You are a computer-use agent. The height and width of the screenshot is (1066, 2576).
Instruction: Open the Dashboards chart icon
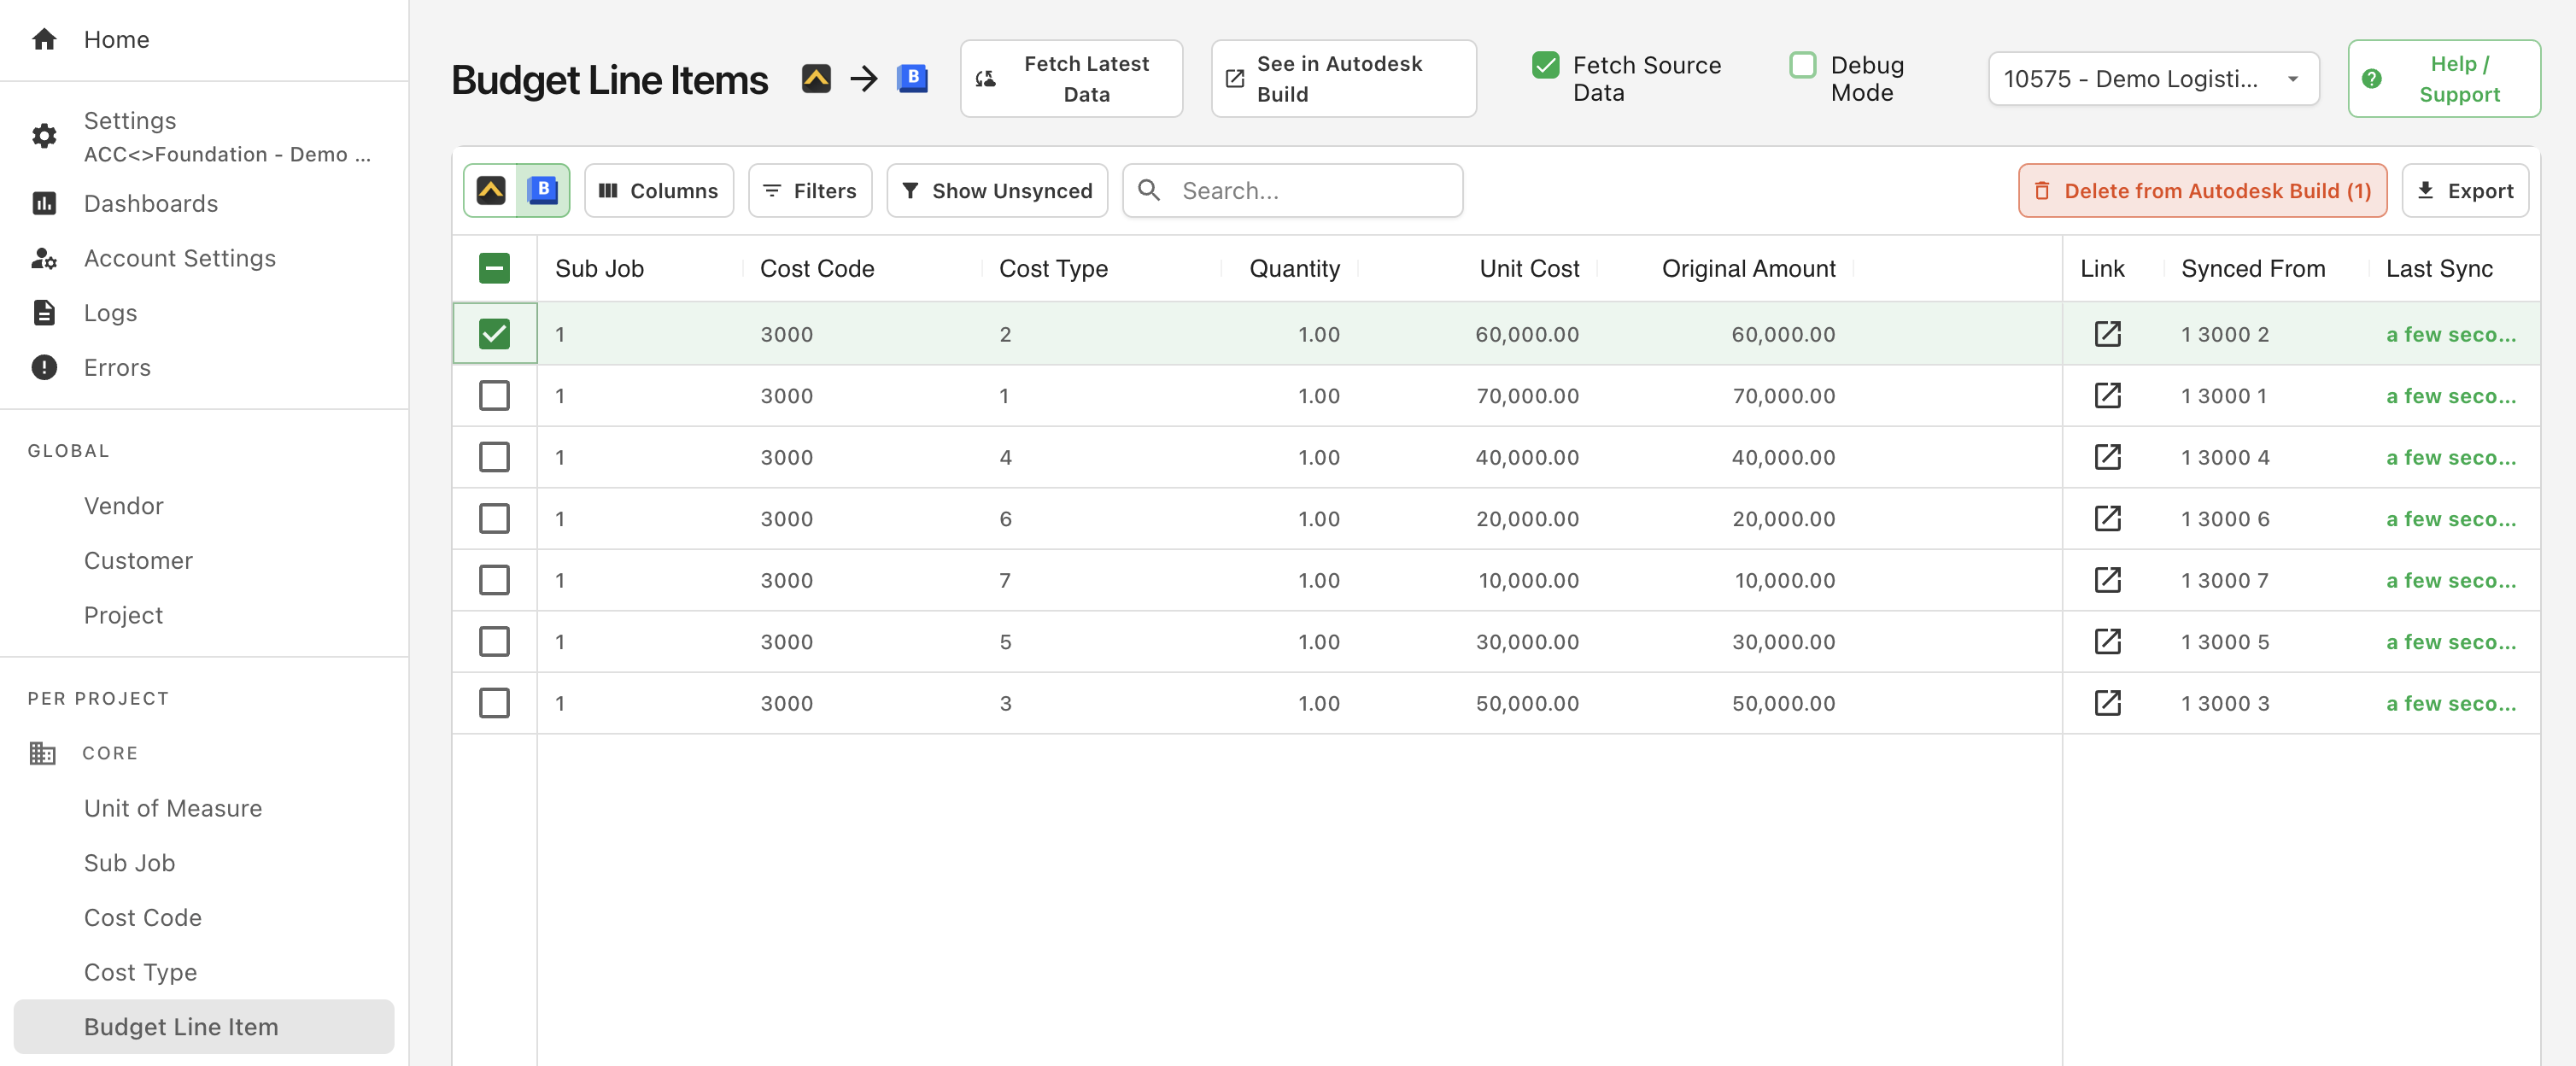[44, 203]
